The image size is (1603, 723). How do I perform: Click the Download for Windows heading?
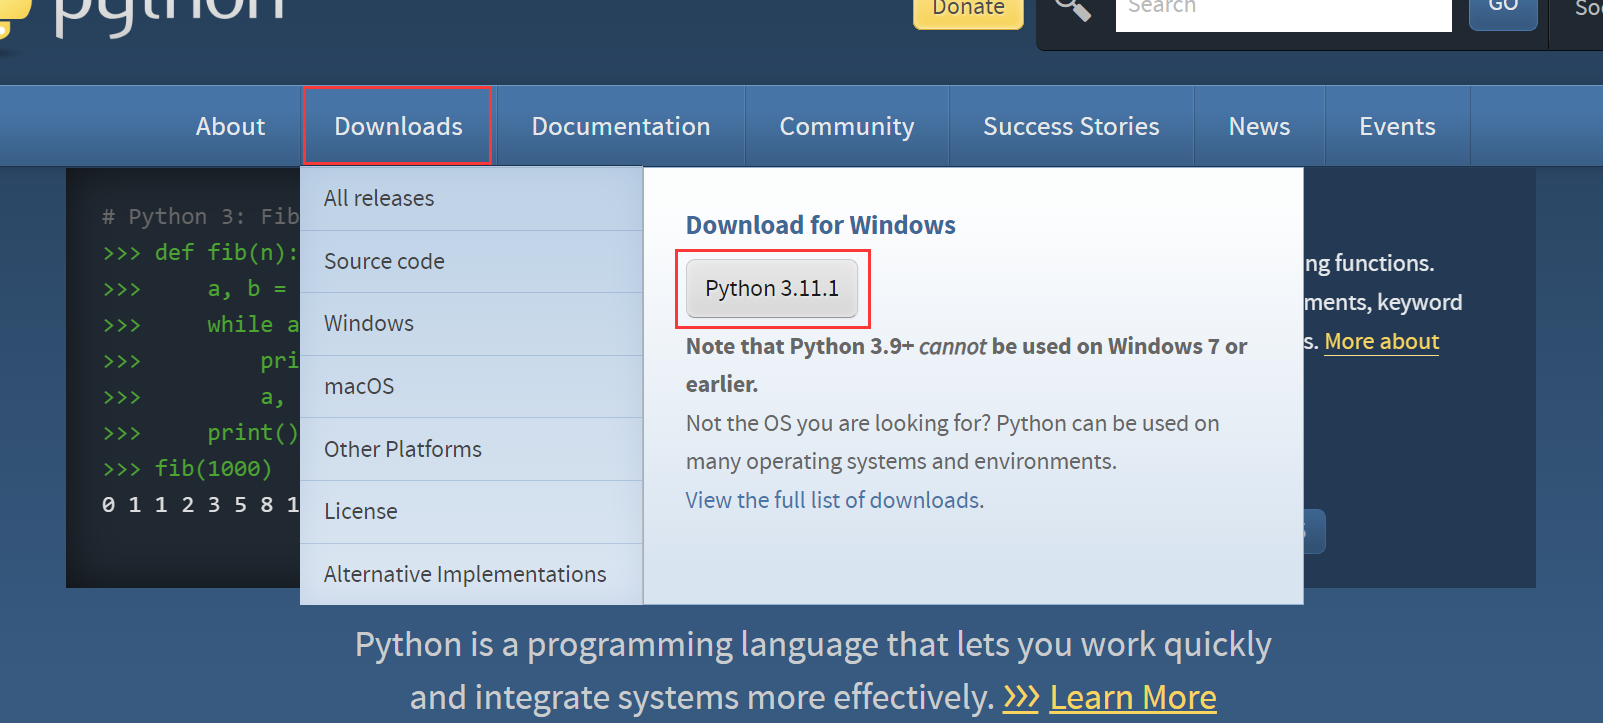pyautogui.click(x=821, y=225)
